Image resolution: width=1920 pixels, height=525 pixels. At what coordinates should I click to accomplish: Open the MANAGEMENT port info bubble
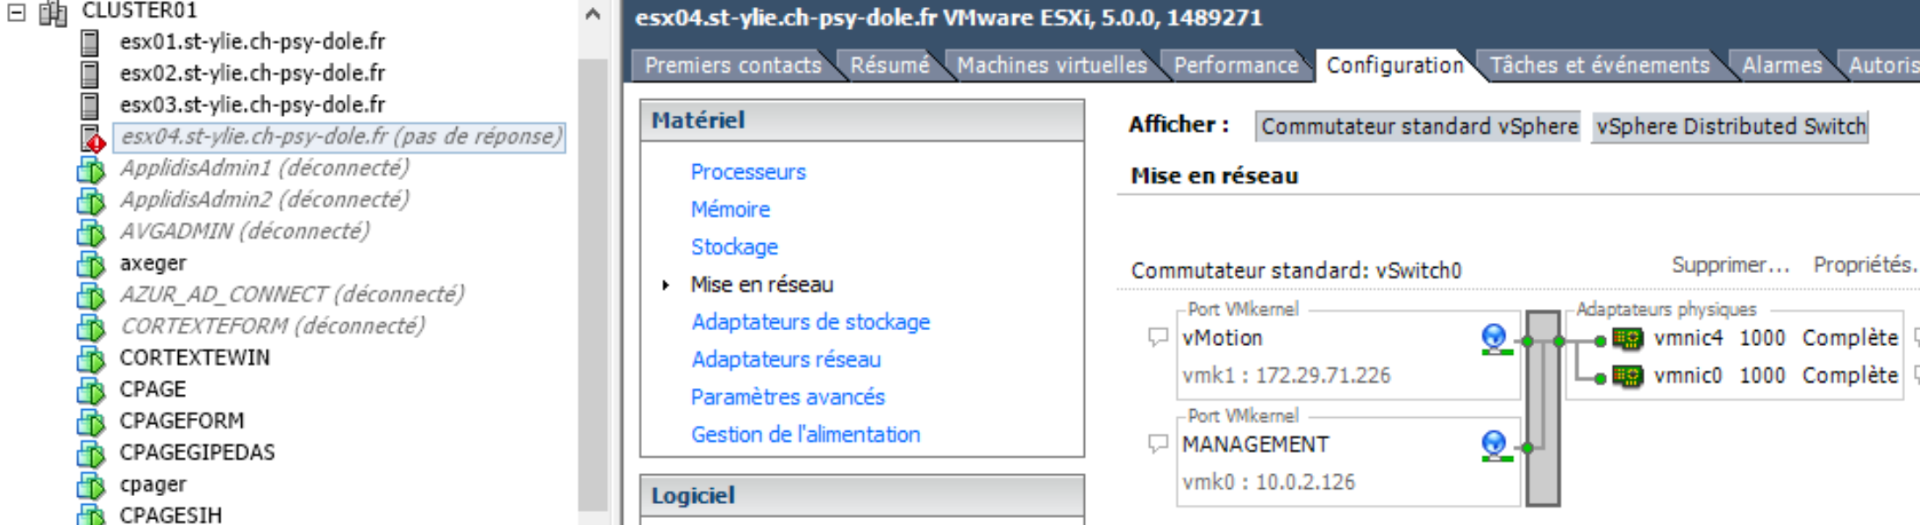[1158, 444]
